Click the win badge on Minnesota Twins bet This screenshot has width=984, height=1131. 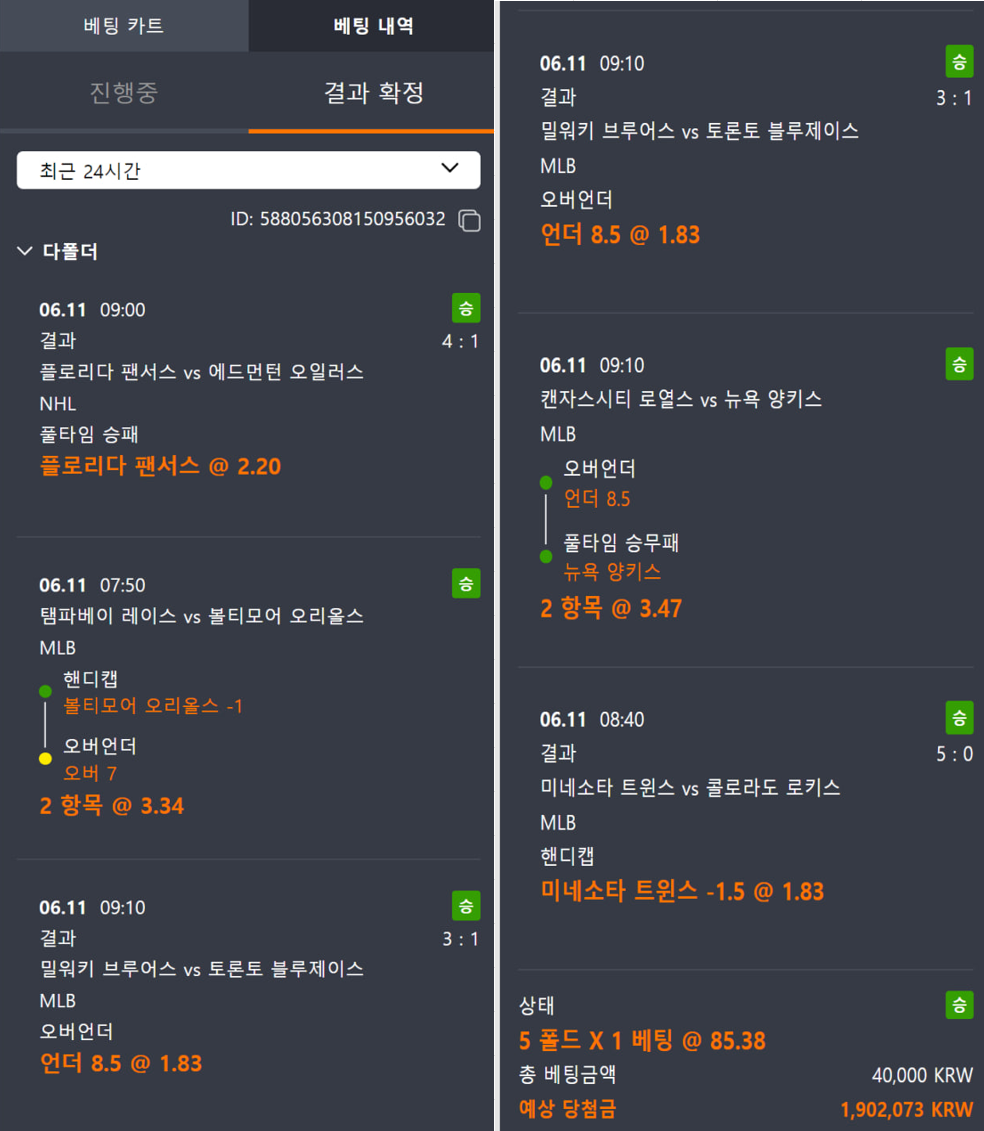tap(959, 718)
